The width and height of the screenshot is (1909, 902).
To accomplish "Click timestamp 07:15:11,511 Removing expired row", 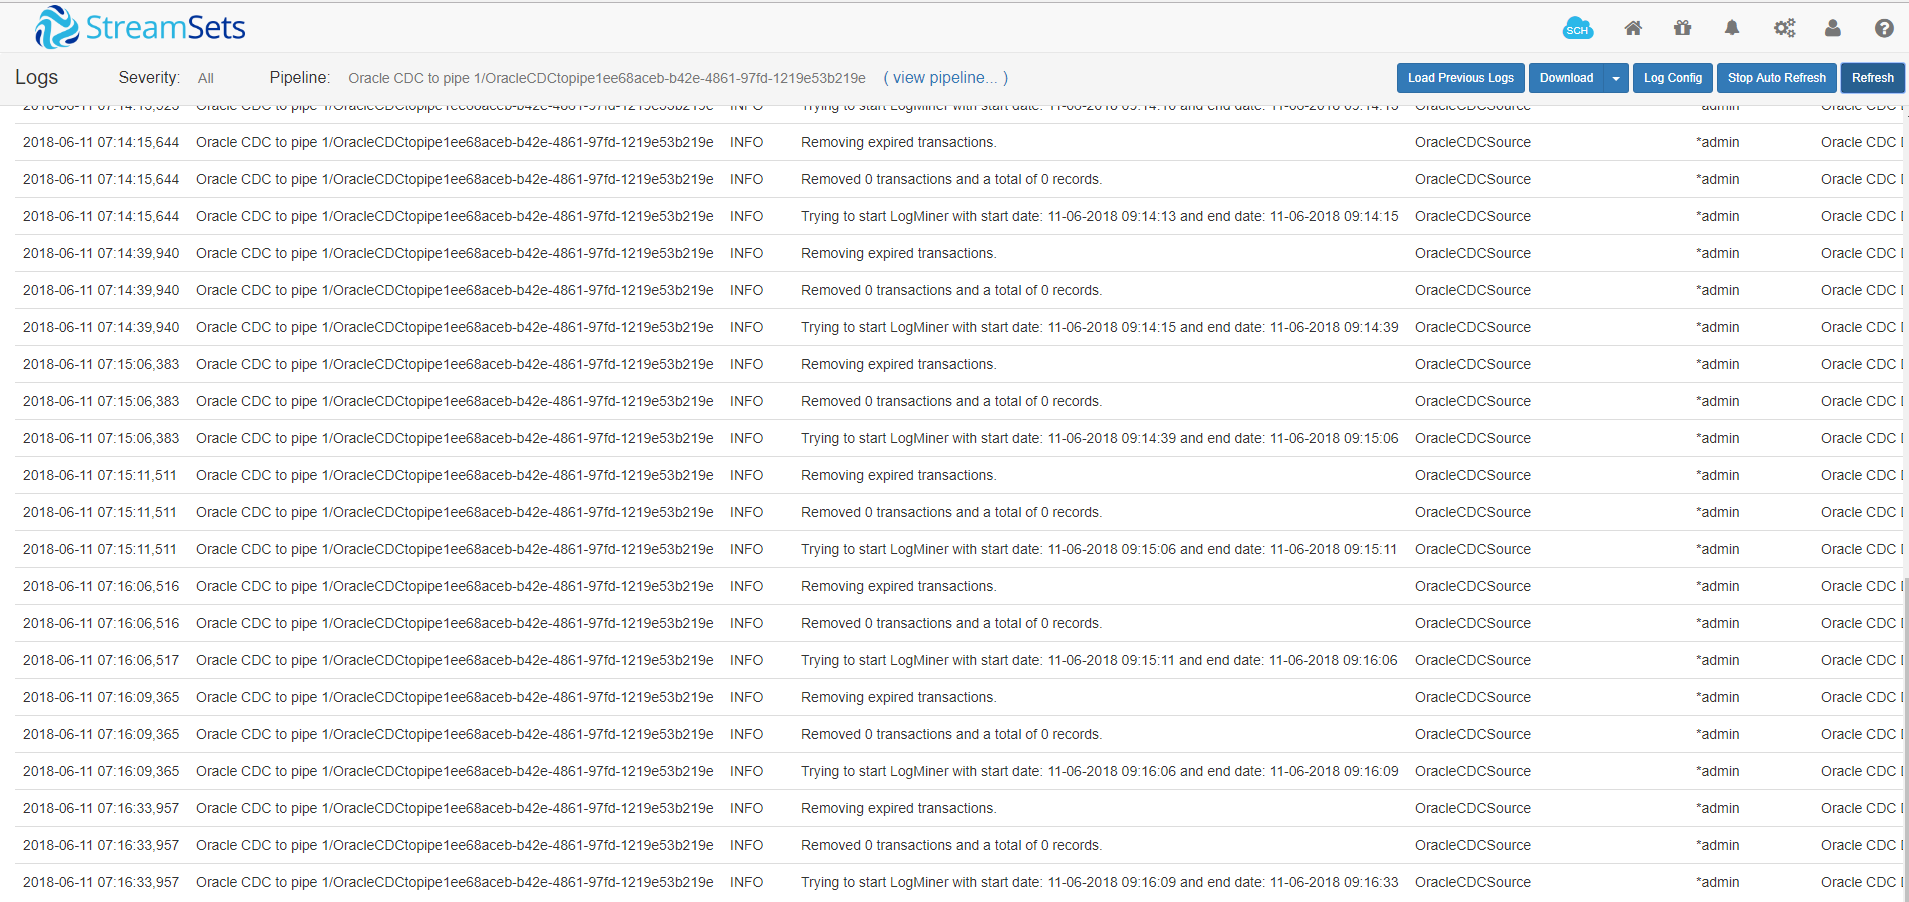I will [100, 475].
